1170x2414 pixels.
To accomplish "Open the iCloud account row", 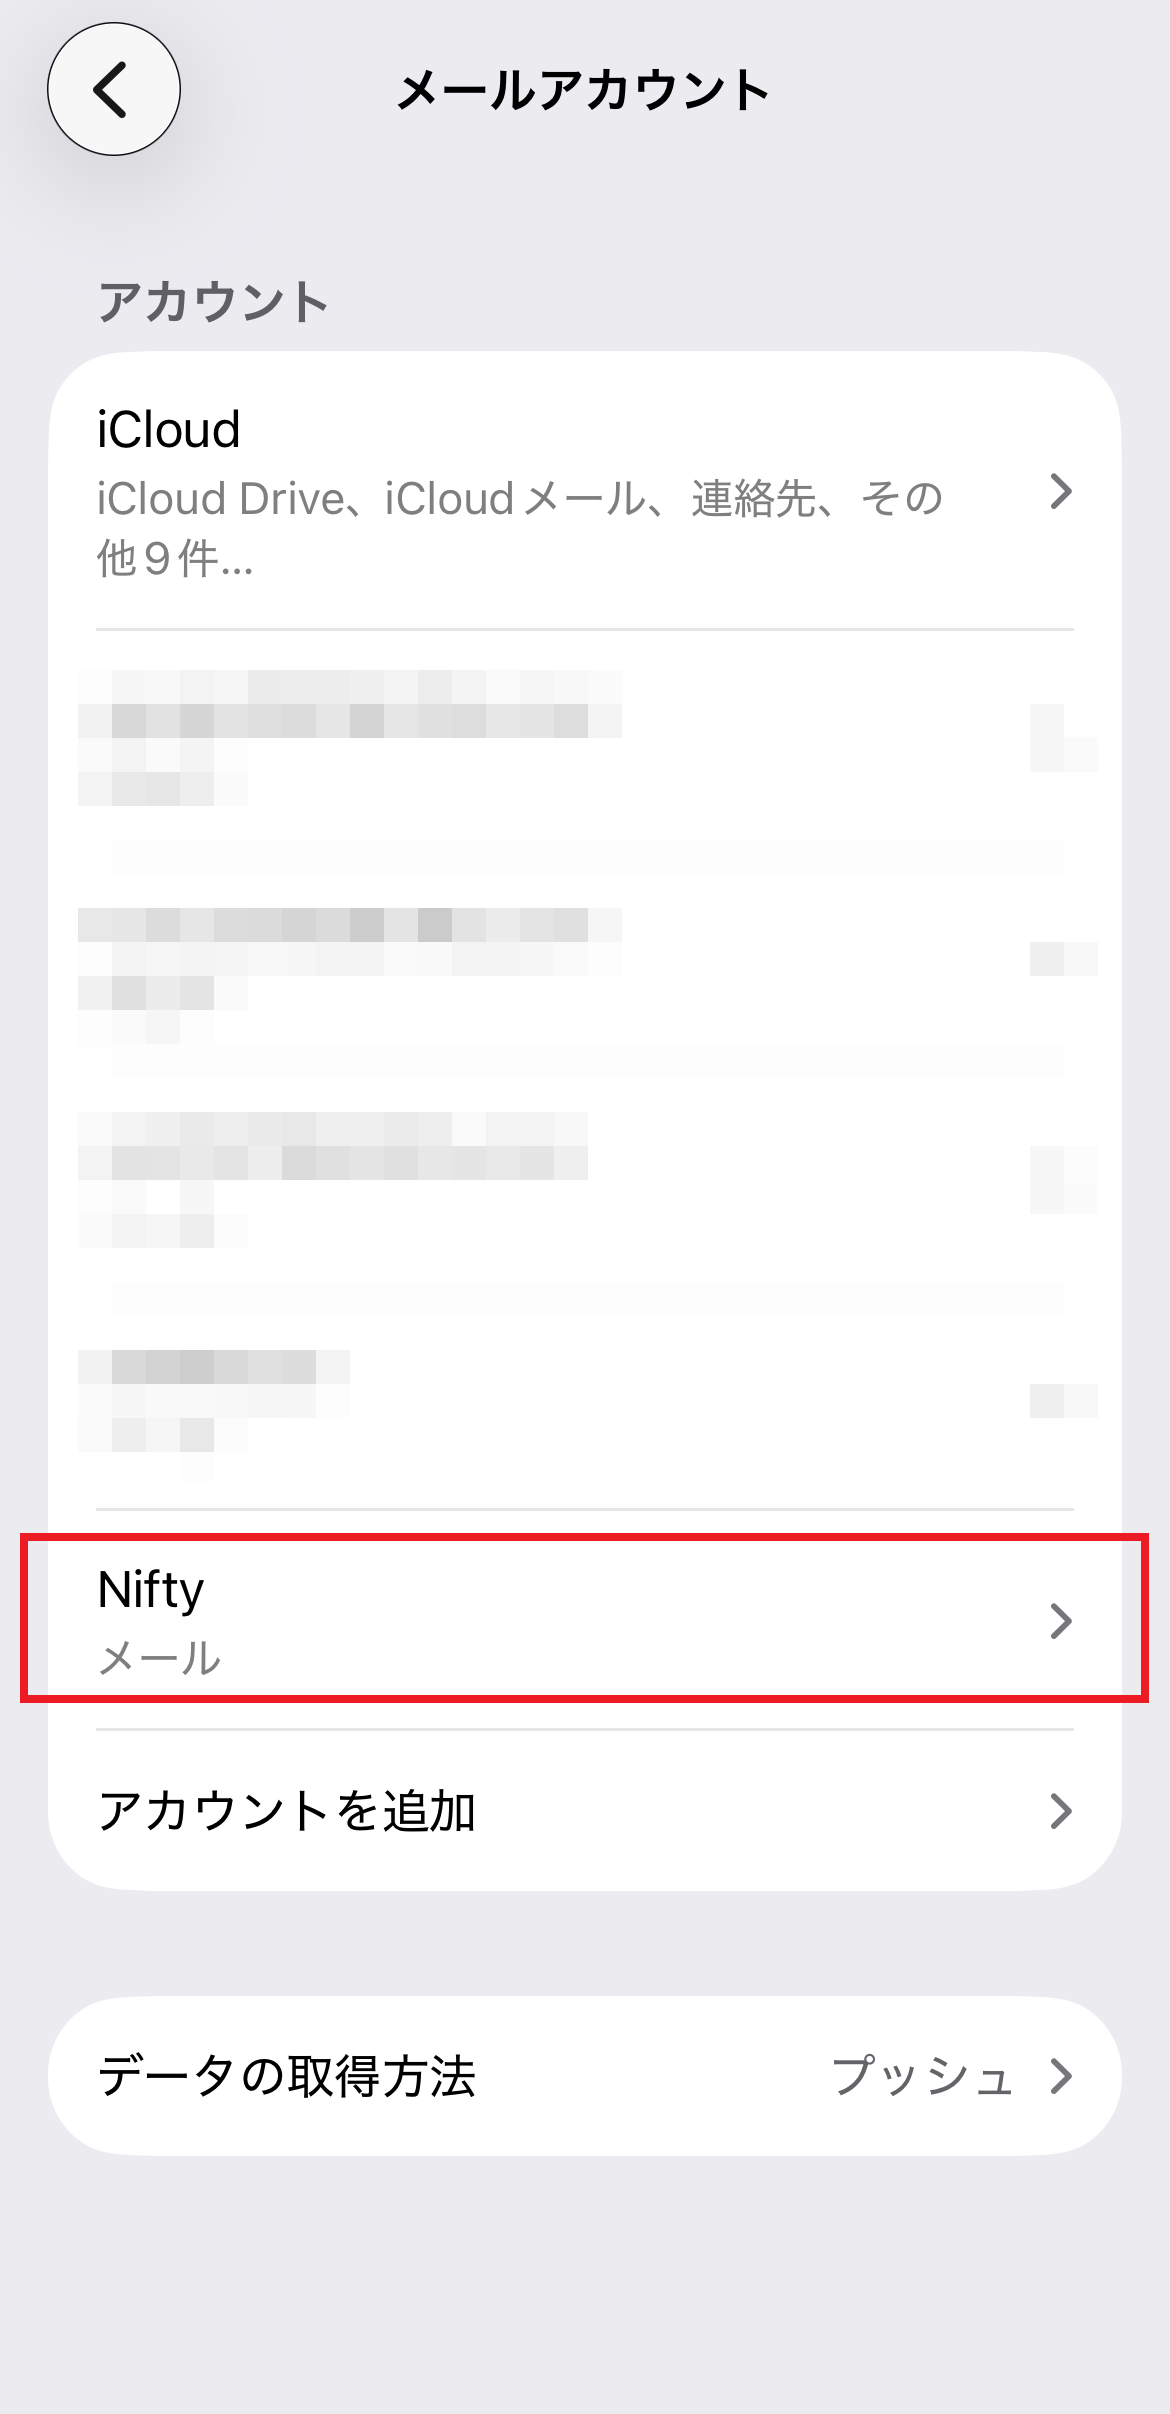I will click(x=585, y=491).
